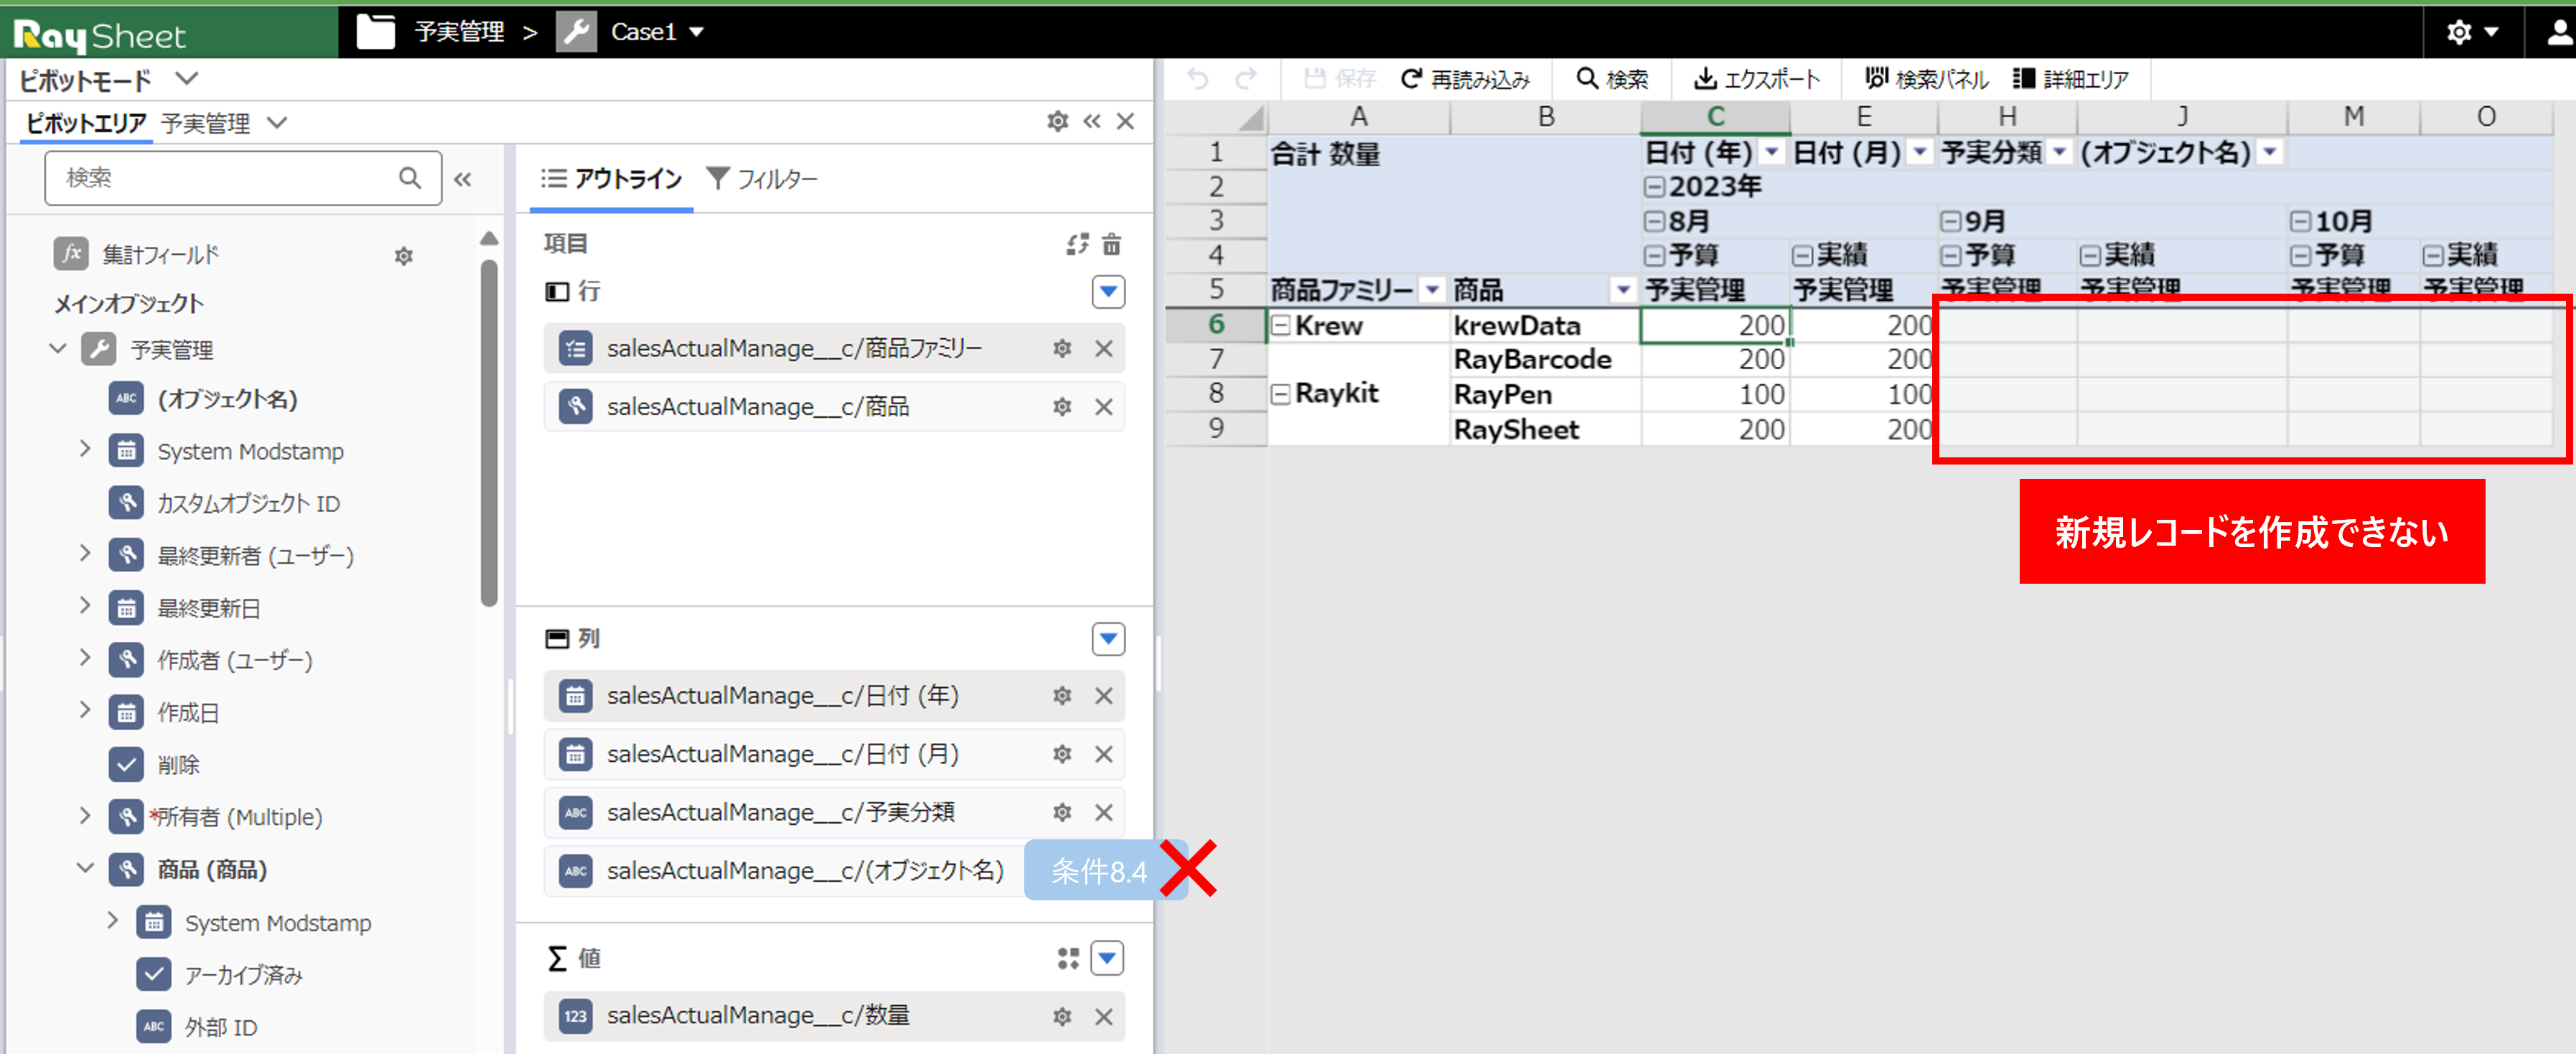The width and height of the screenshot is (2576, 1054).
Task: Click pivot area settings gear icon
Action: (1057, 121)
